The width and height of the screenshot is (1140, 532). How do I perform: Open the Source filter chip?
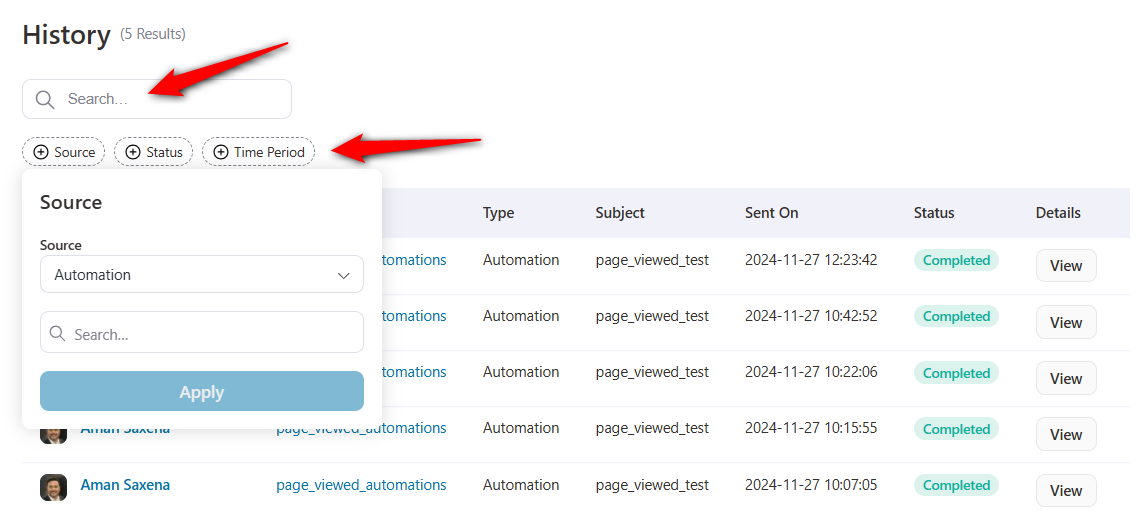click(64, 152)
